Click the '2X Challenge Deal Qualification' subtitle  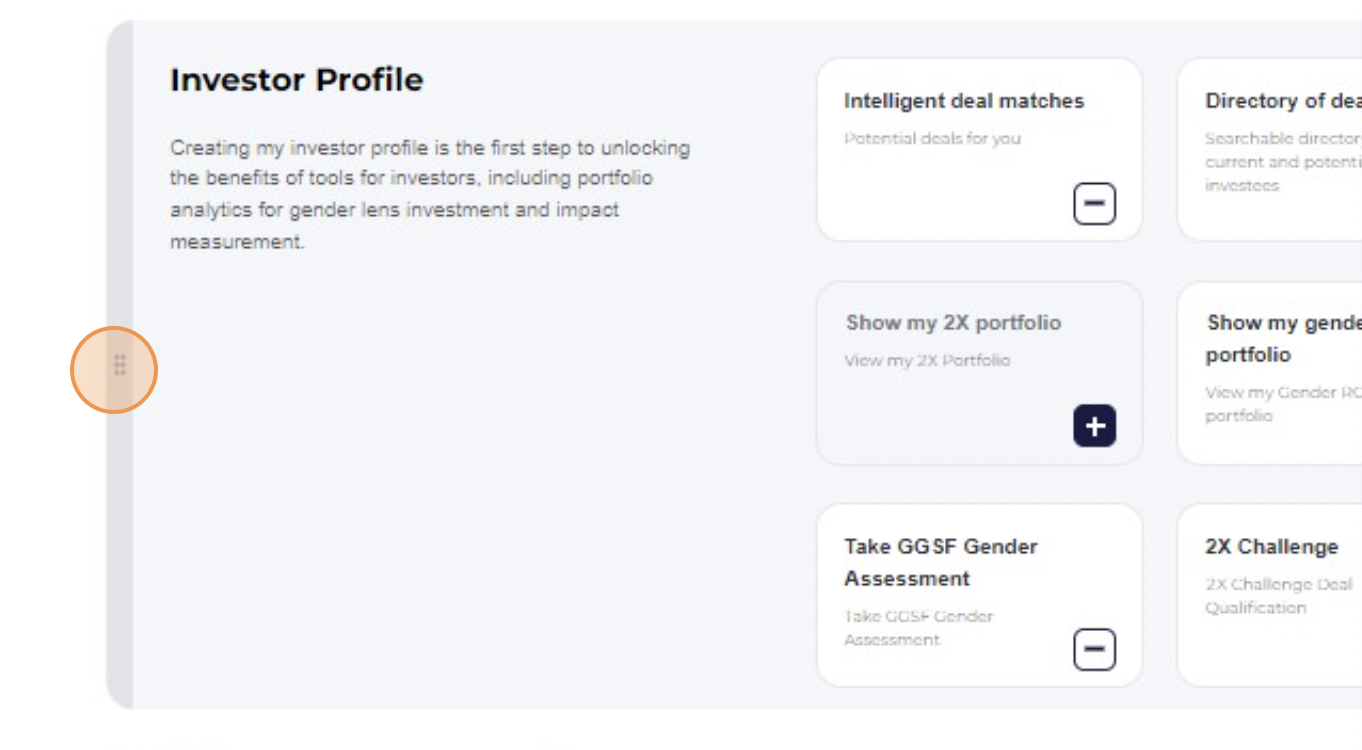click(1278, 596)
